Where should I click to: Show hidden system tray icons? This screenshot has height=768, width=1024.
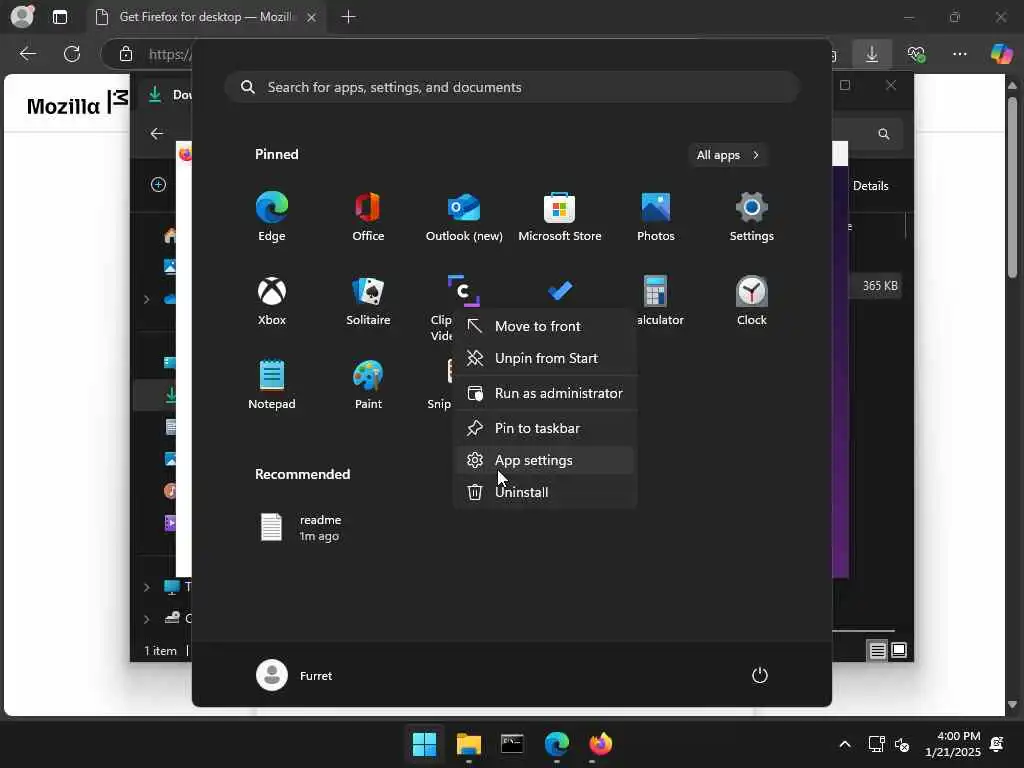click(844, 744)
